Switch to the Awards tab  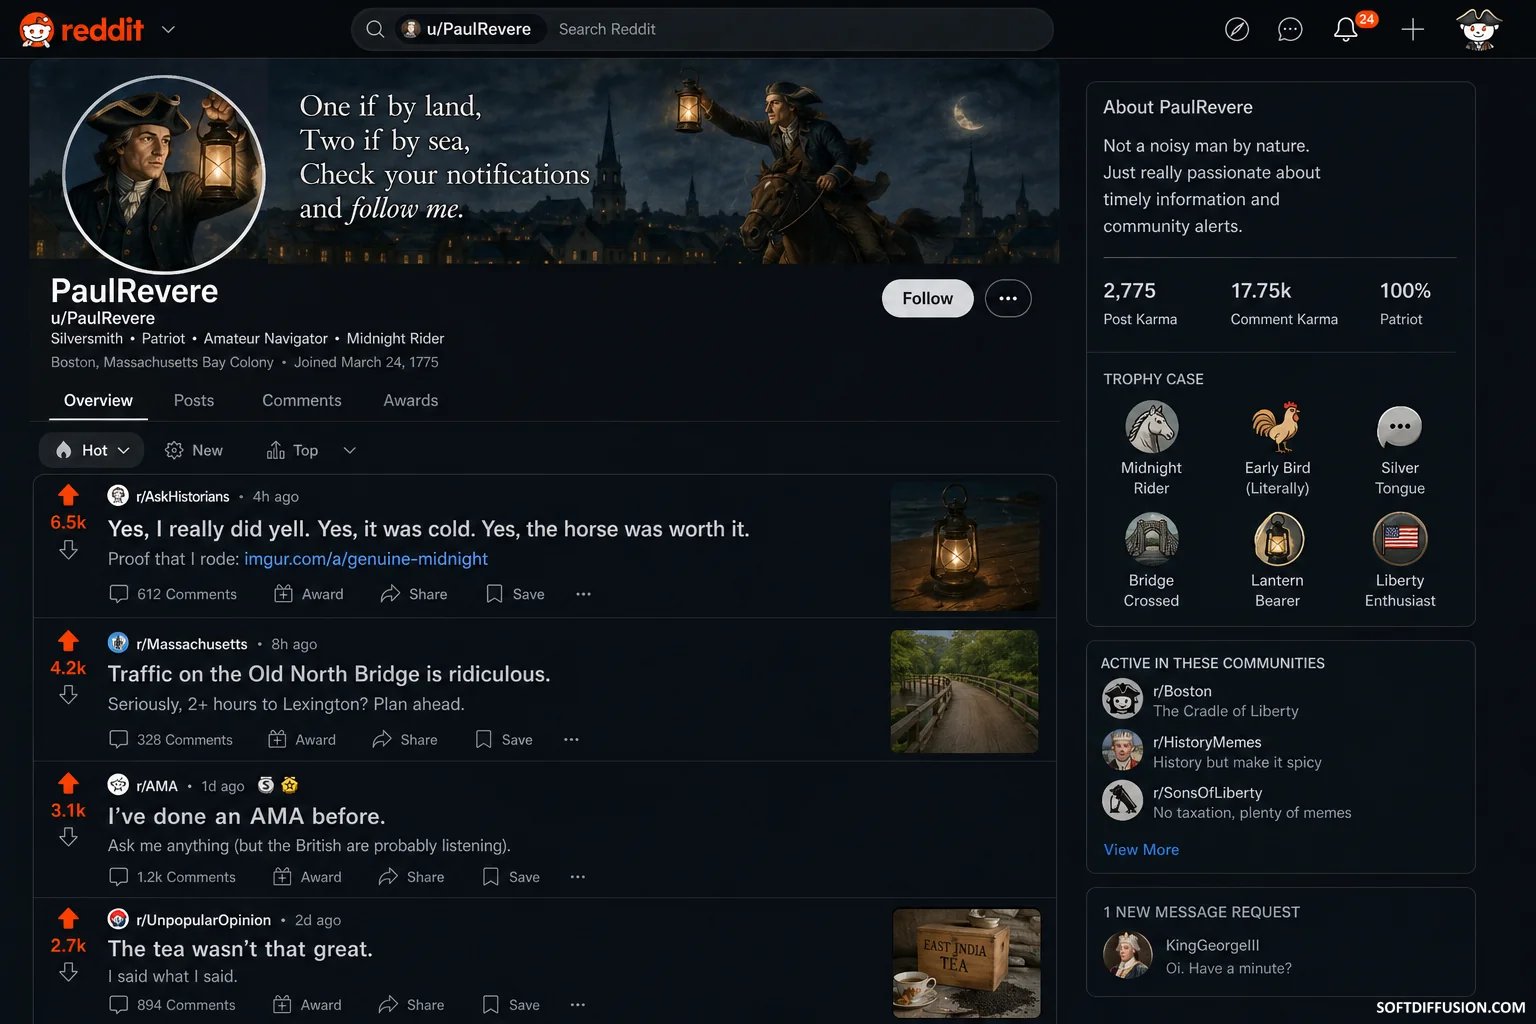coord(410,401)
